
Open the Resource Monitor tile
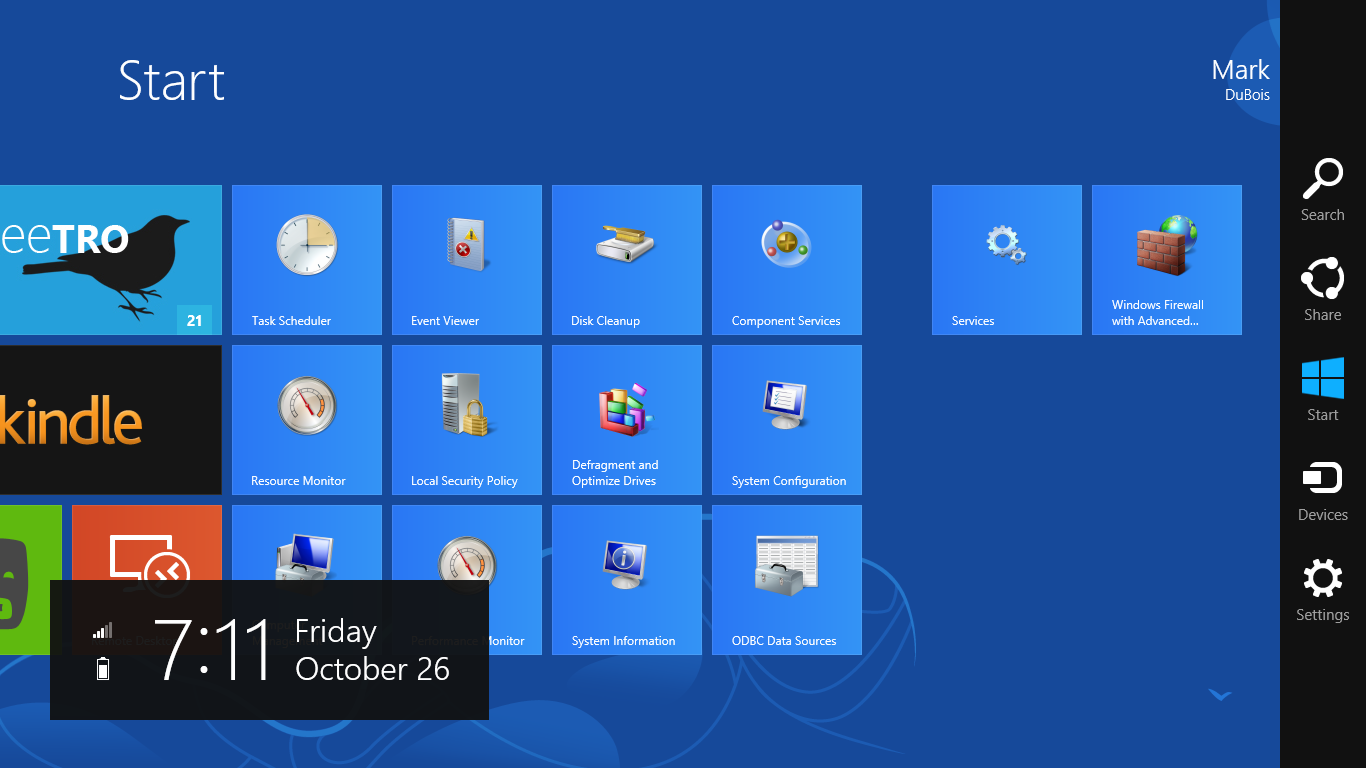[307, 420]
